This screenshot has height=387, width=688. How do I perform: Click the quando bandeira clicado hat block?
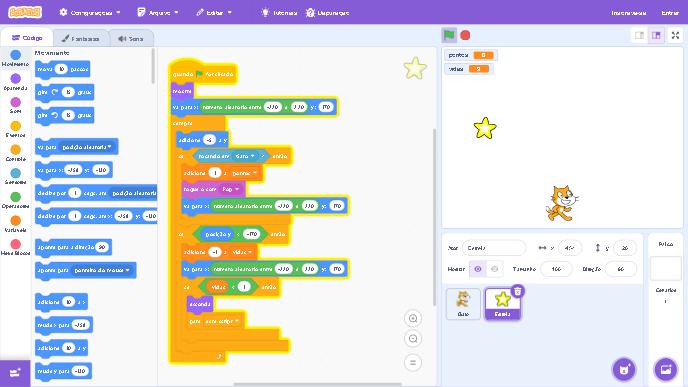[x=203, y=73]
